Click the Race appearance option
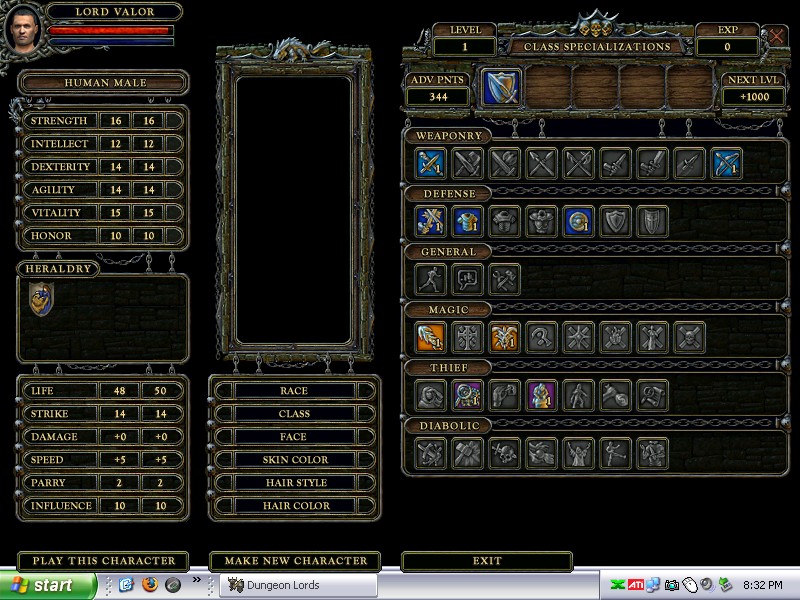The image size is (800, 600). 294,391
